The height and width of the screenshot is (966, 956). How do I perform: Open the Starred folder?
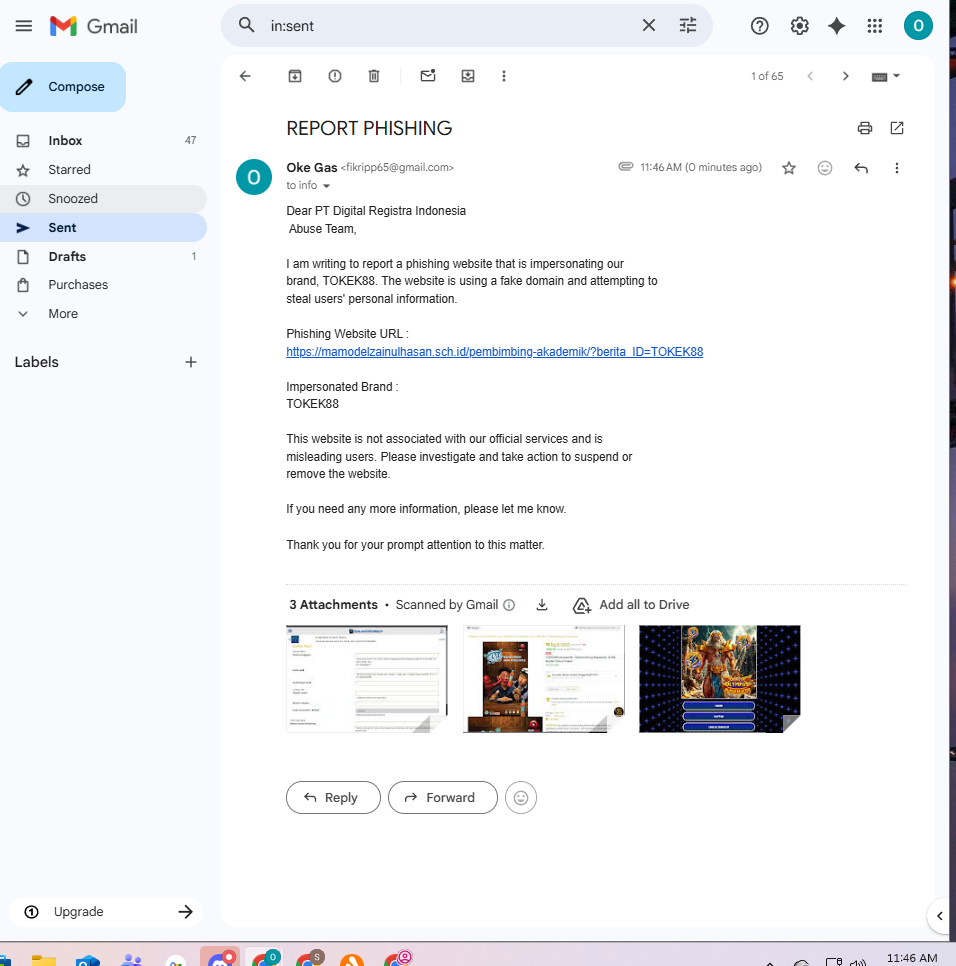point(103,169)
